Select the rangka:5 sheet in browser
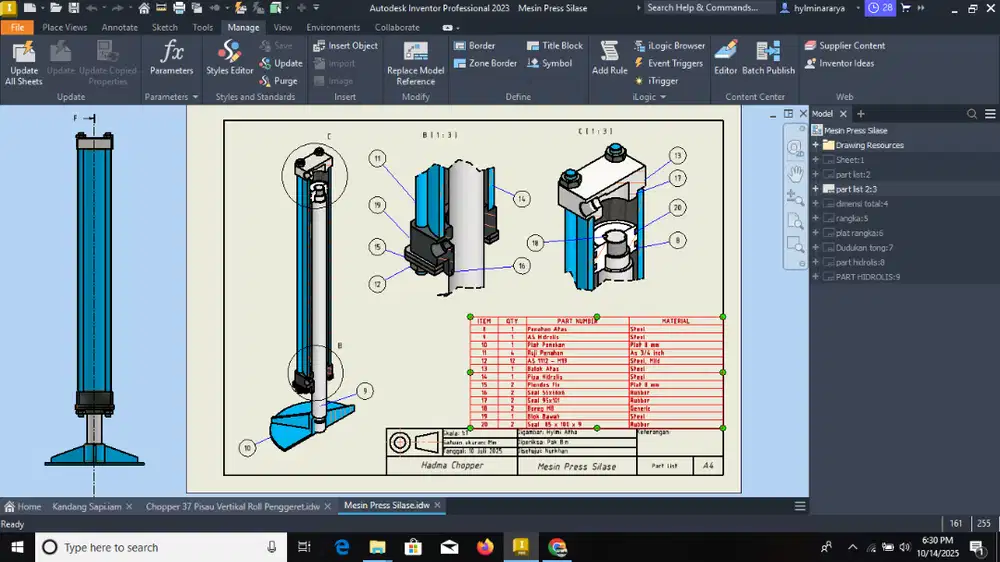 (852, 218)
